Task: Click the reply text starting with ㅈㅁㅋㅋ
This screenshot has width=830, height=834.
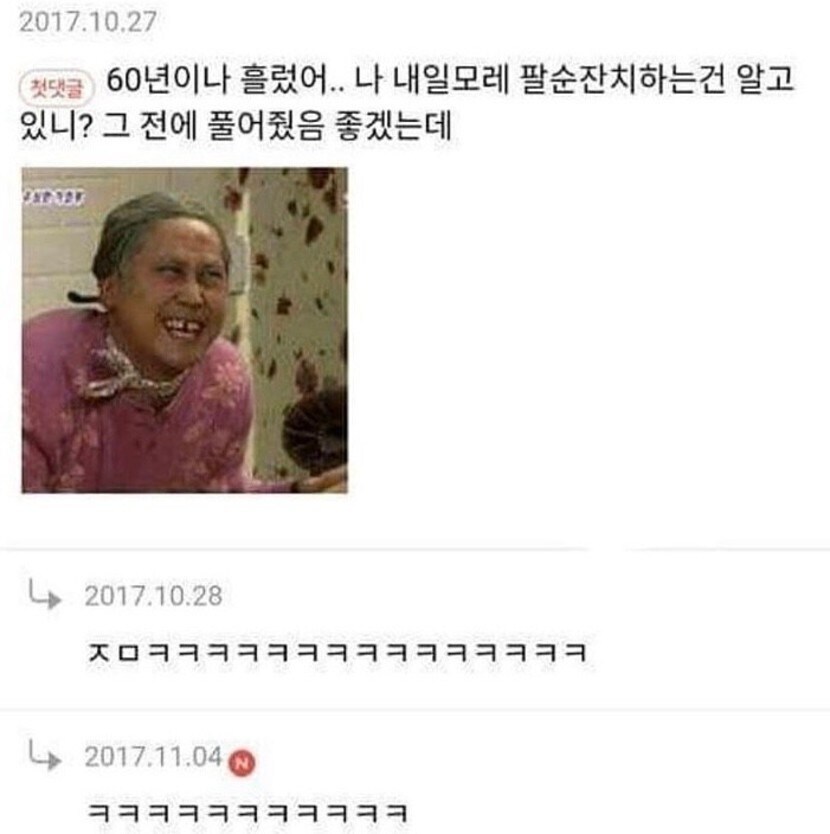Action: [337, 652]
